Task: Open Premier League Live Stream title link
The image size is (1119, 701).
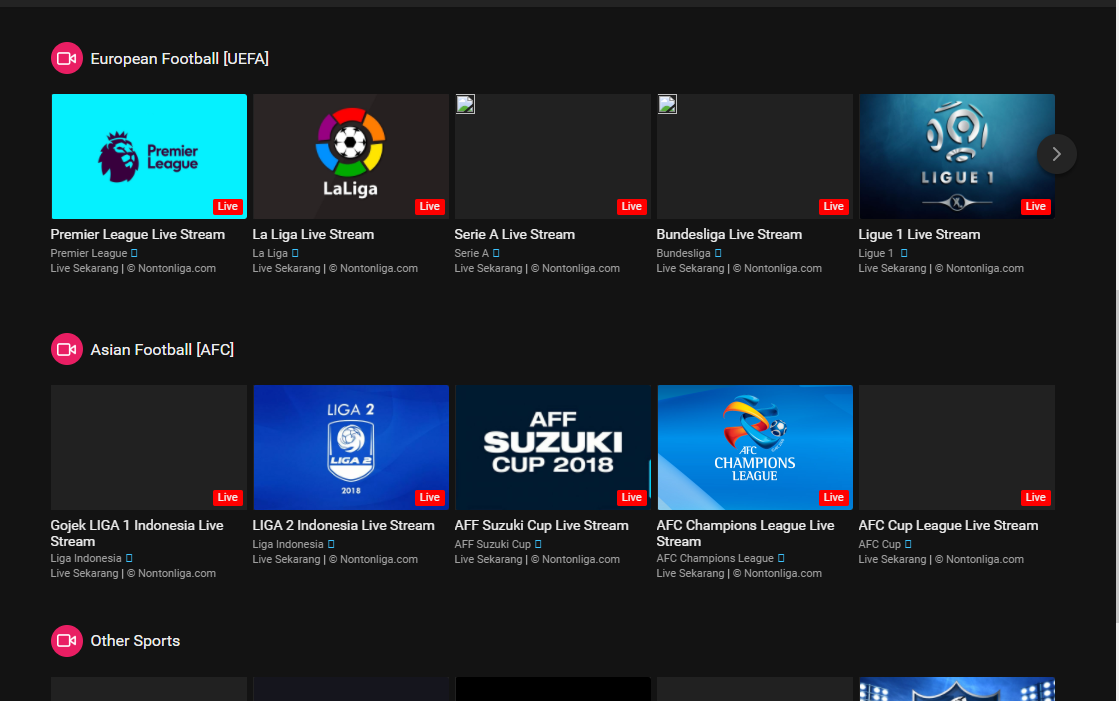Action: click(x=138, y=234)
